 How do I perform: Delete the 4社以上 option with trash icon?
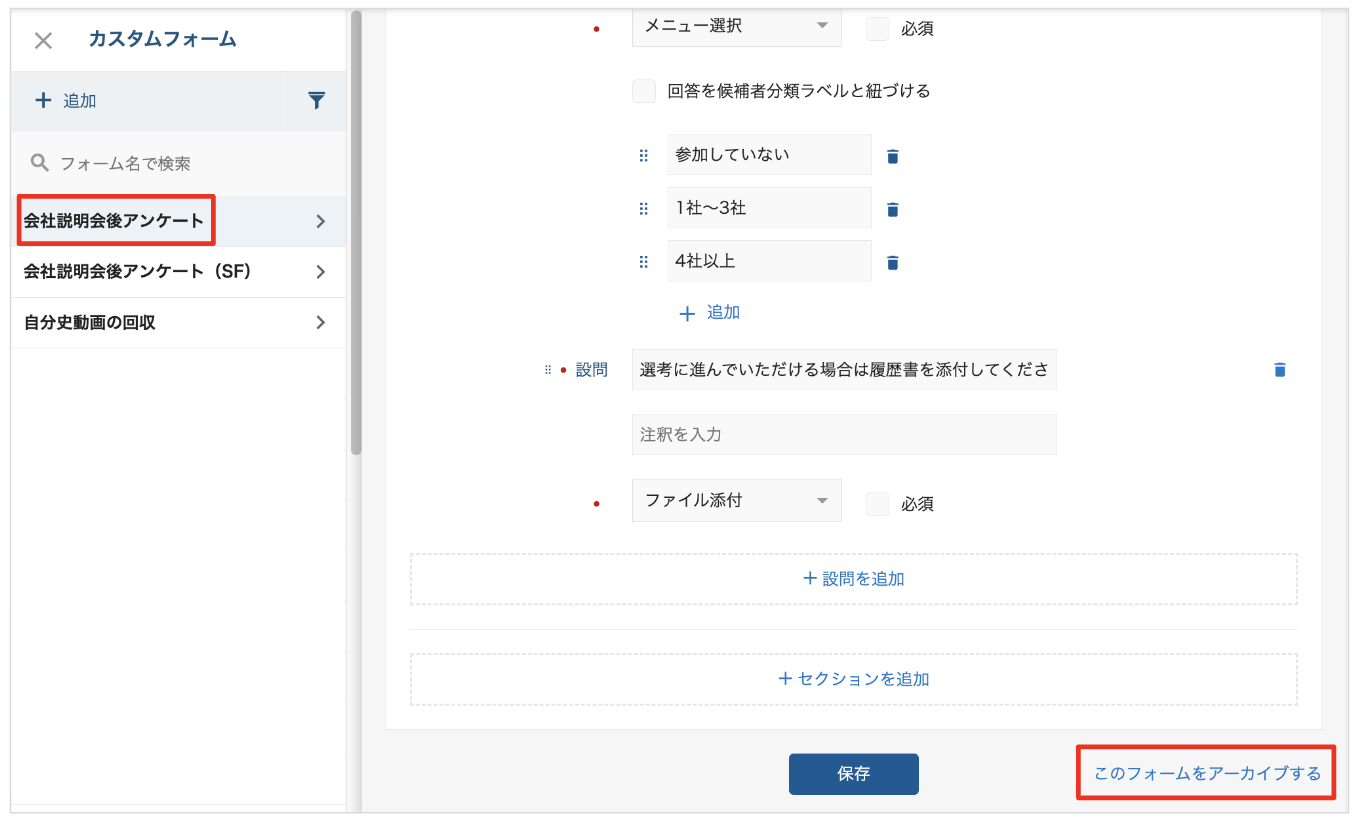[x=893, y=262]
